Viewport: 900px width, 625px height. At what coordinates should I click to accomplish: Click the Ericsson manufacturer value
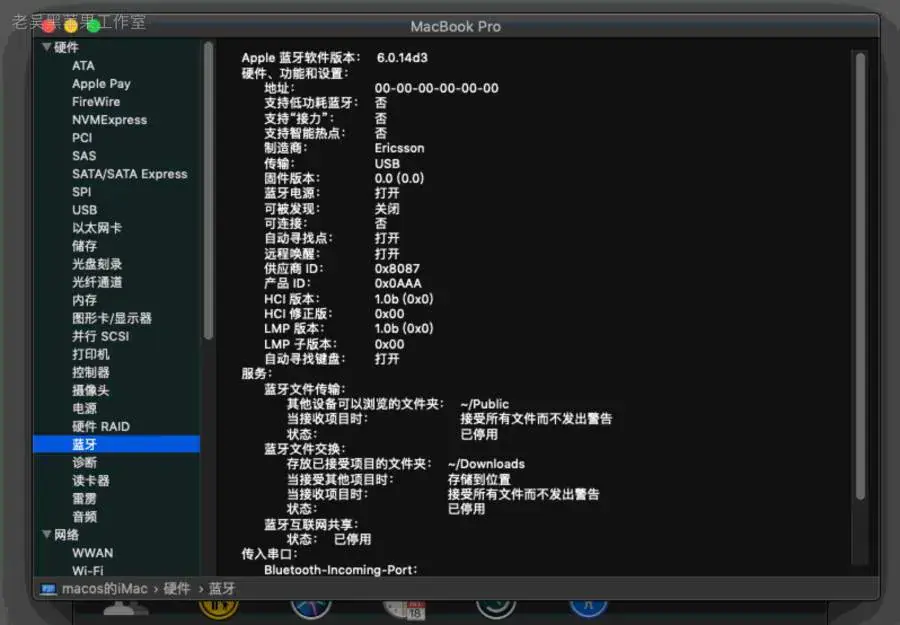[x=399, y=148]
